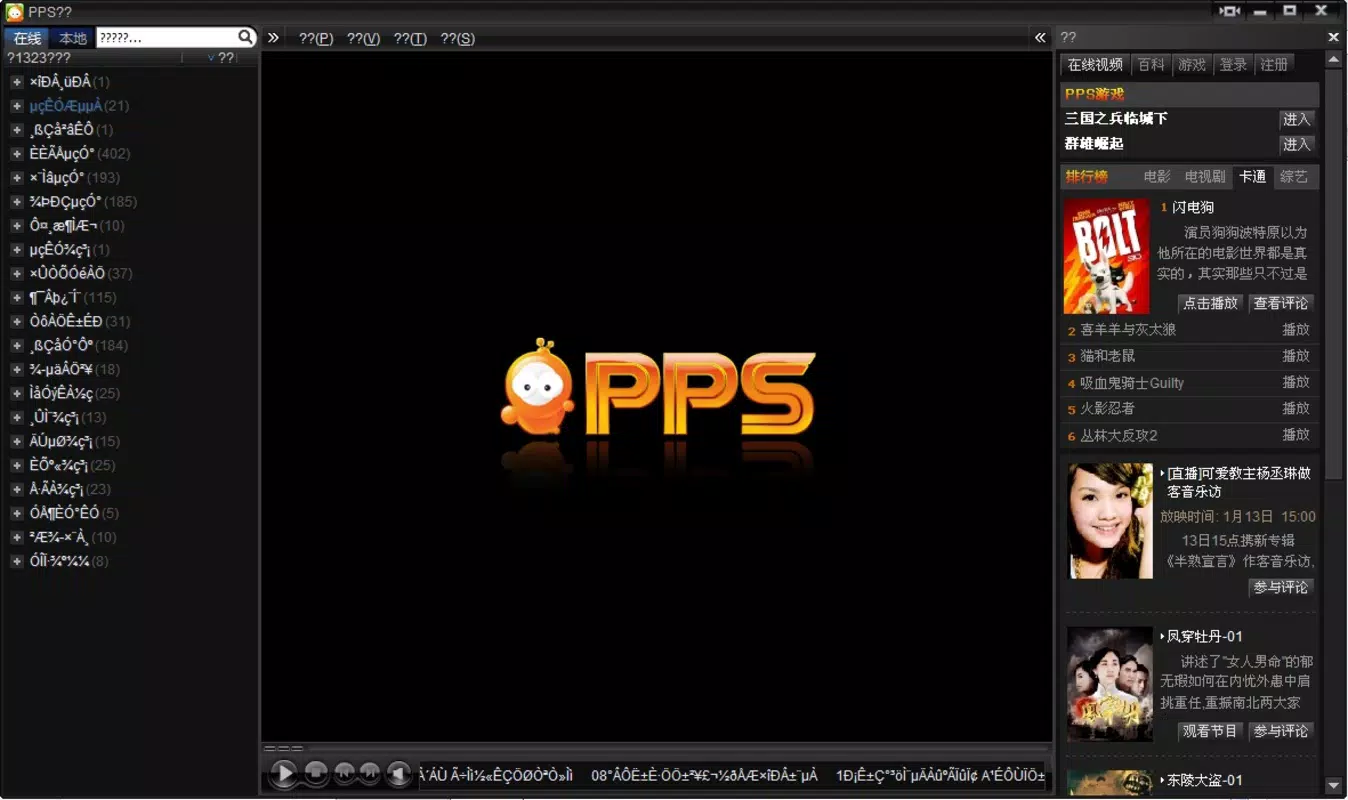1348x800 pixels.
Task: Expand the tree node with count (402)
Action: pos(17,154)
